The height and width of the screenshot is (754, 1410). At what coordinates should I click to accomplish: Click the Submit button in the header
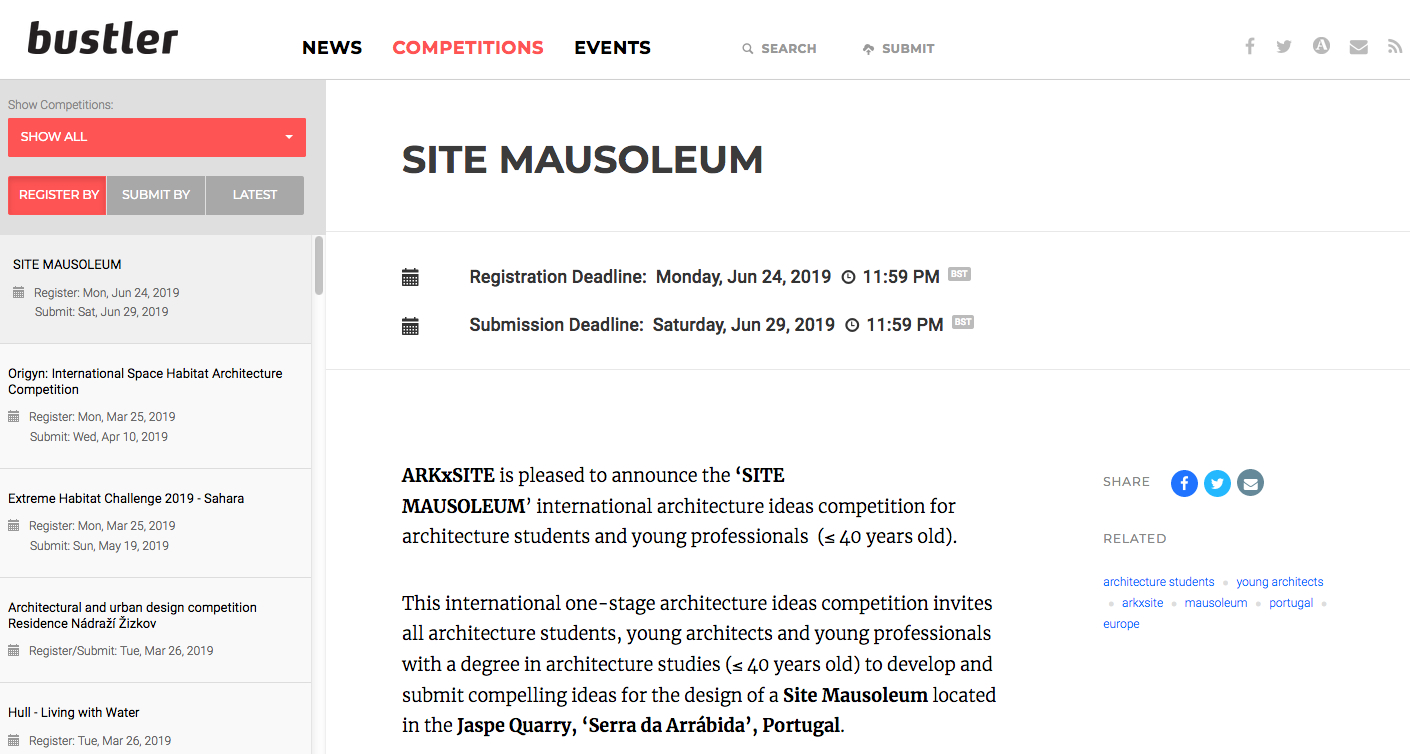898,48
